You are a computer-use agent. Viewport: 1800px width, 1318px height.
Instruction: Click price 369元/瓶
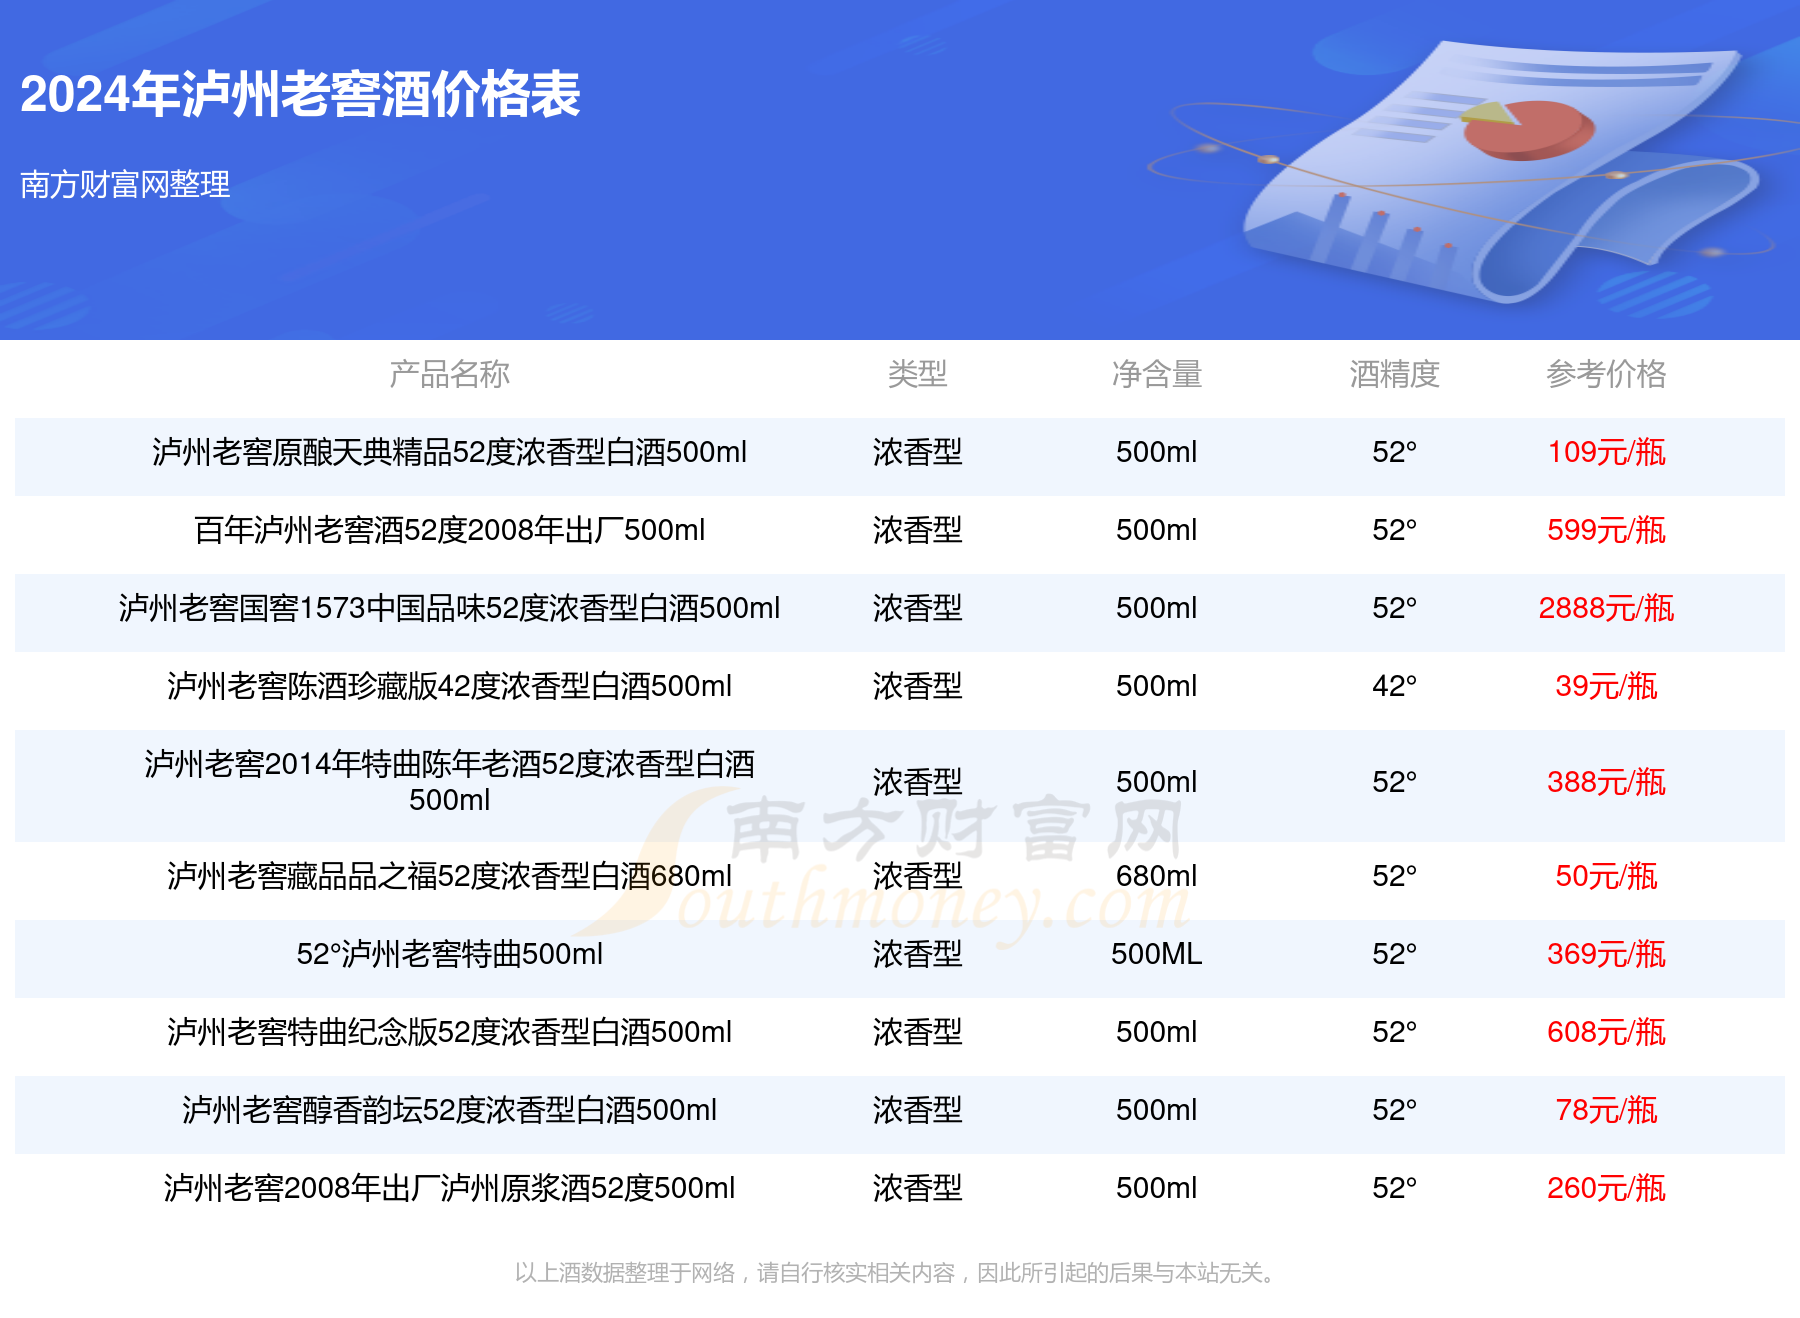point(1606,954)
